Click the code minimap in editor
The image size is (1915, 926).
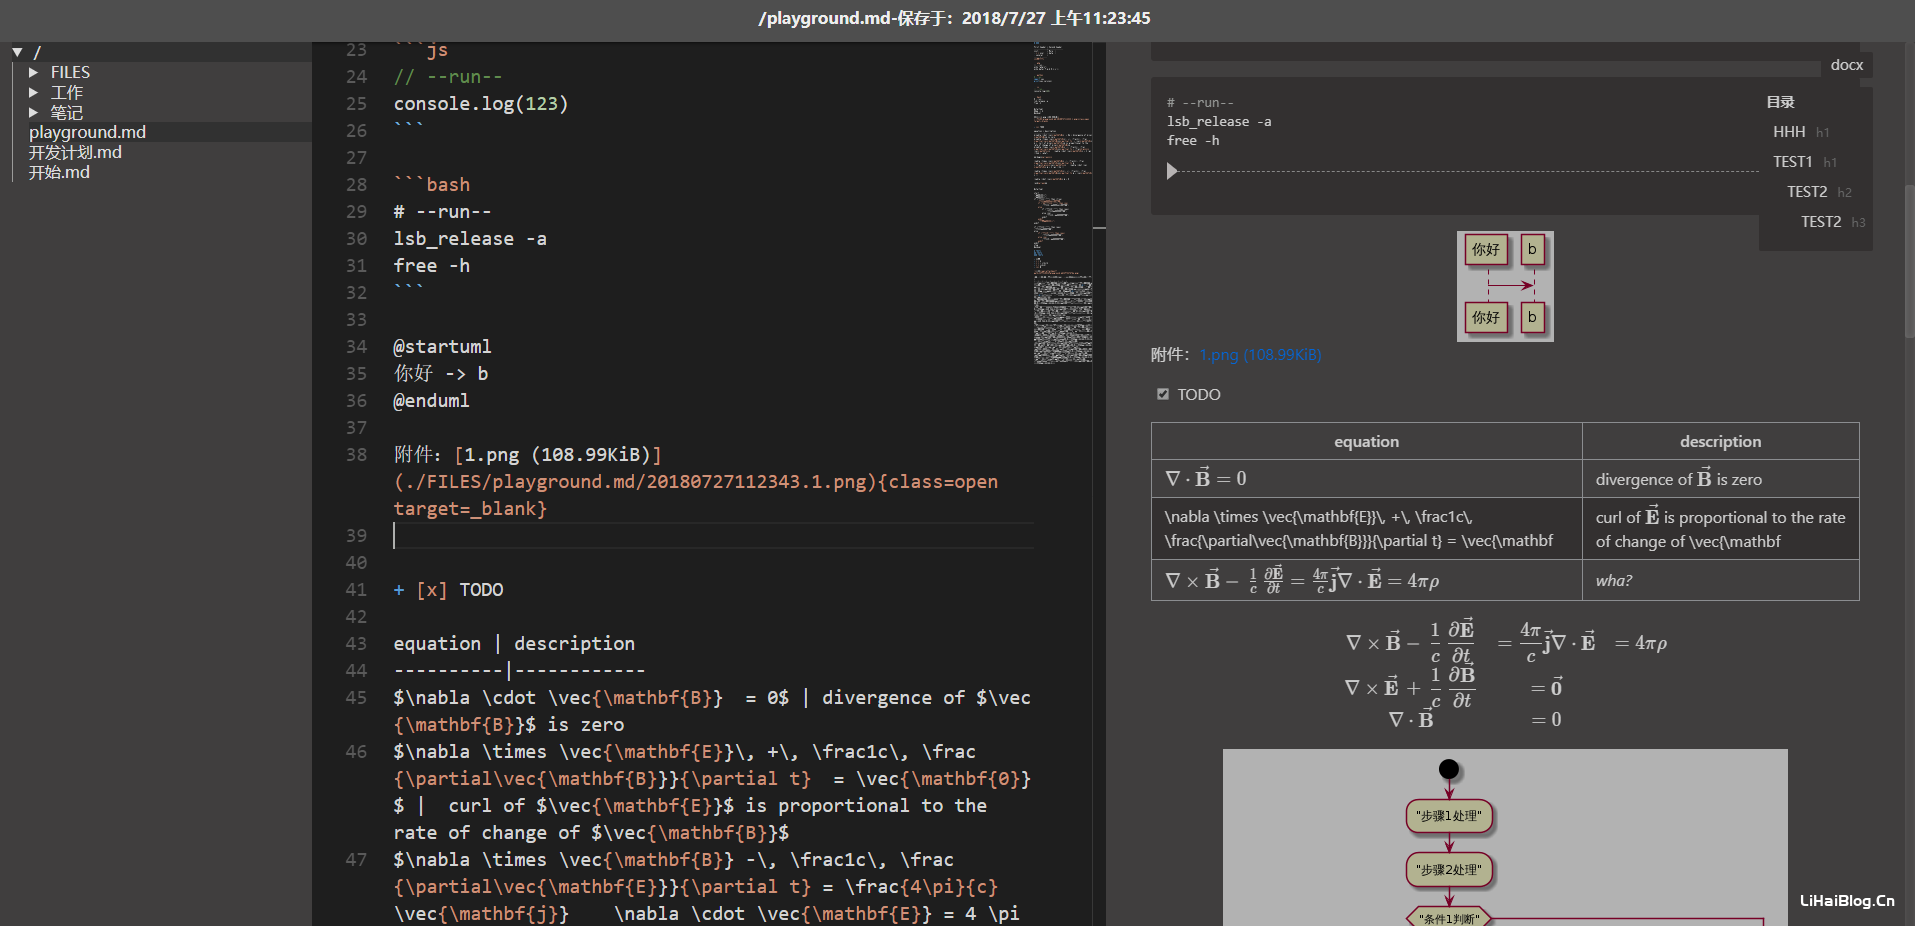pos(1063,203)
